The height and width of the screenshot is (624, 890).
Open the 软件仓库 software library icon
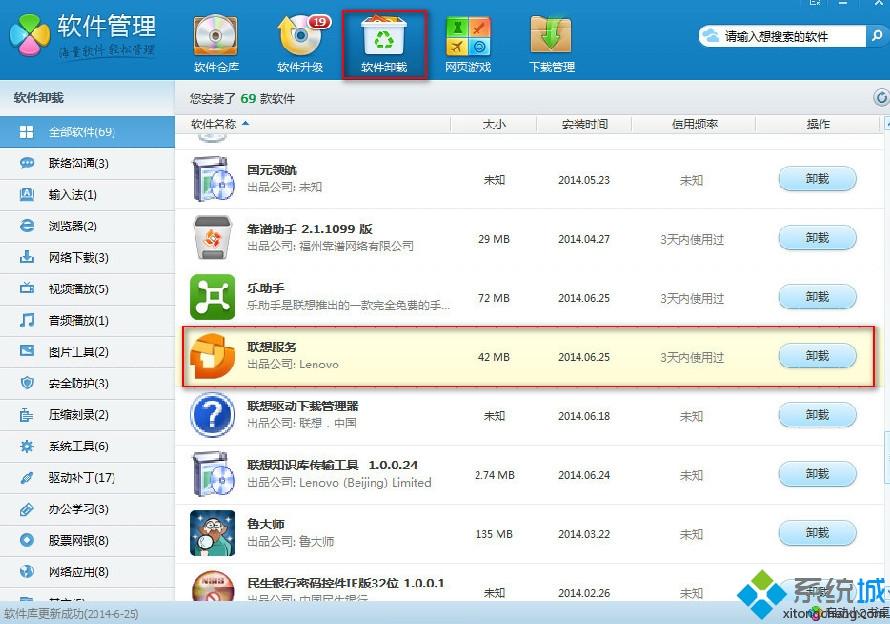[x=216, y=44]
